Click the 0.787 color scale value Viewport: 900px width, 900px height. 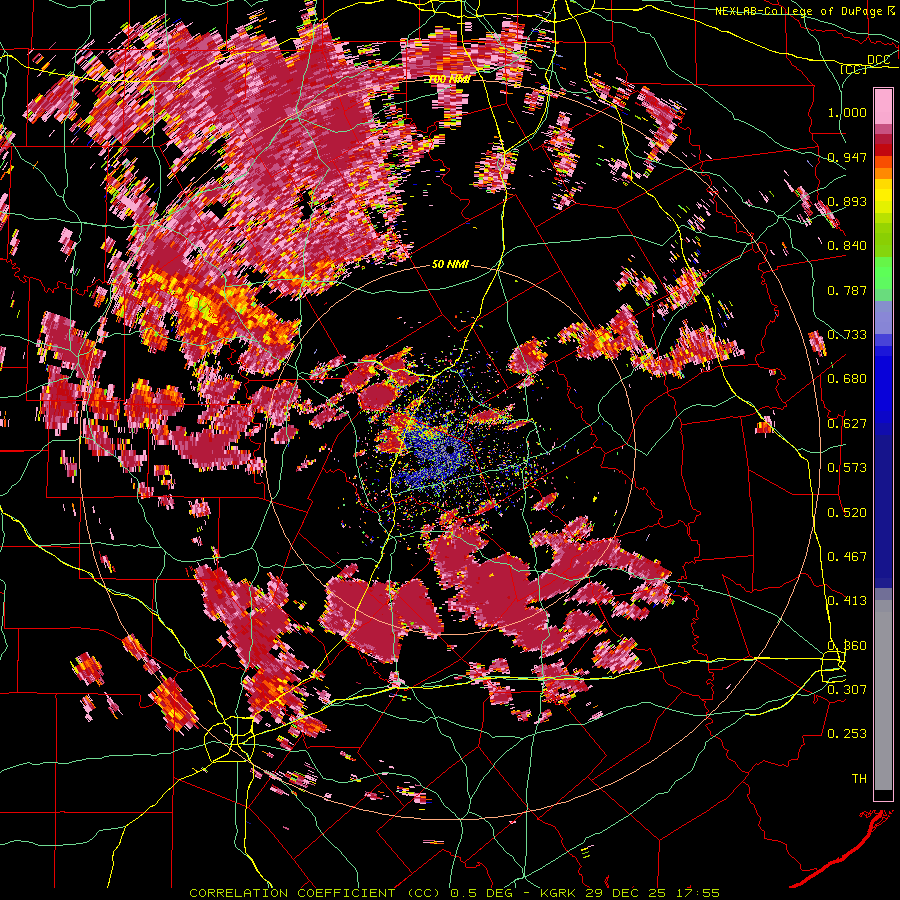coord(847,290)
